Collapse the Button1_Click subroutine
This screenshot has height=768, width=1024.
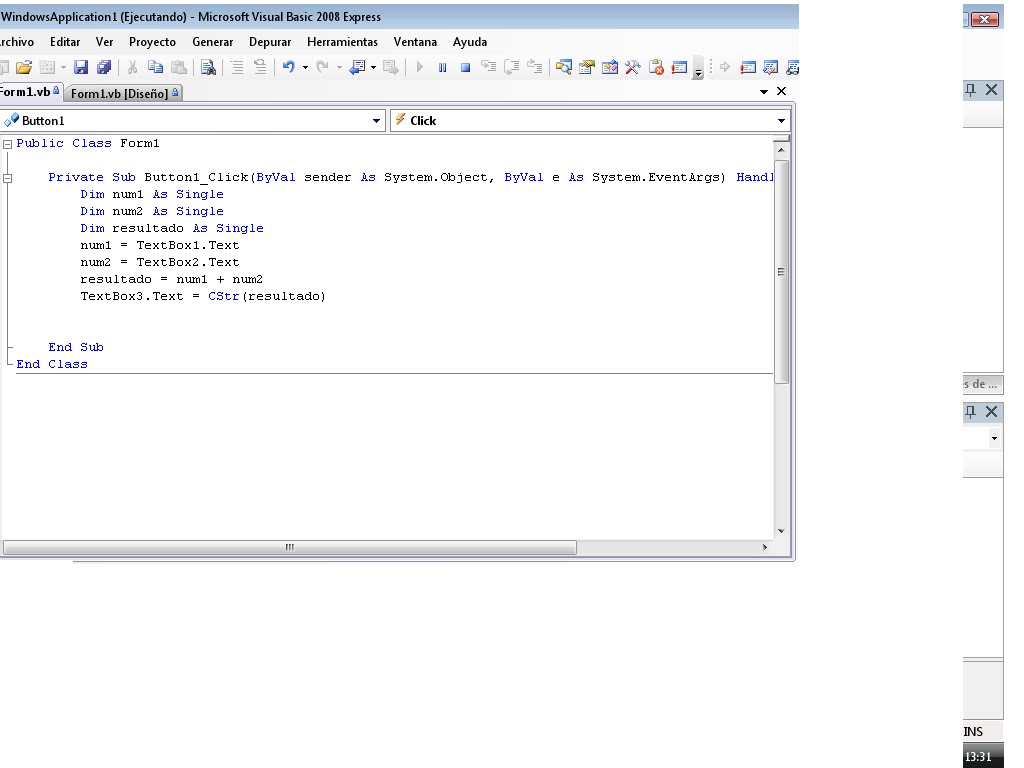point(7,177)
